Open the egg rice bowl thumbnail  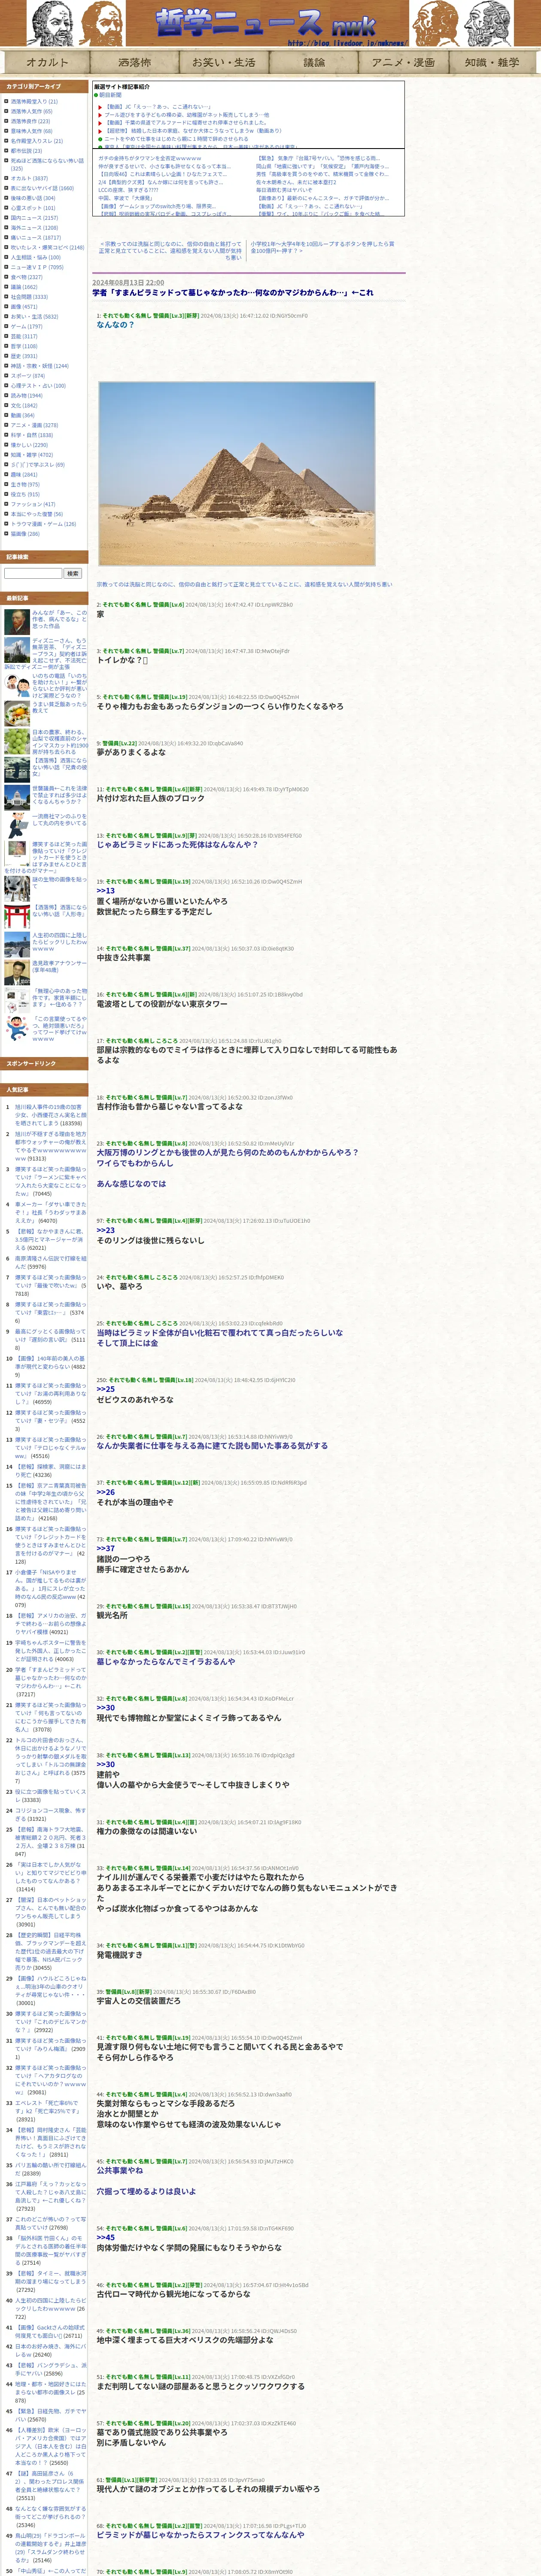point(17,713)
